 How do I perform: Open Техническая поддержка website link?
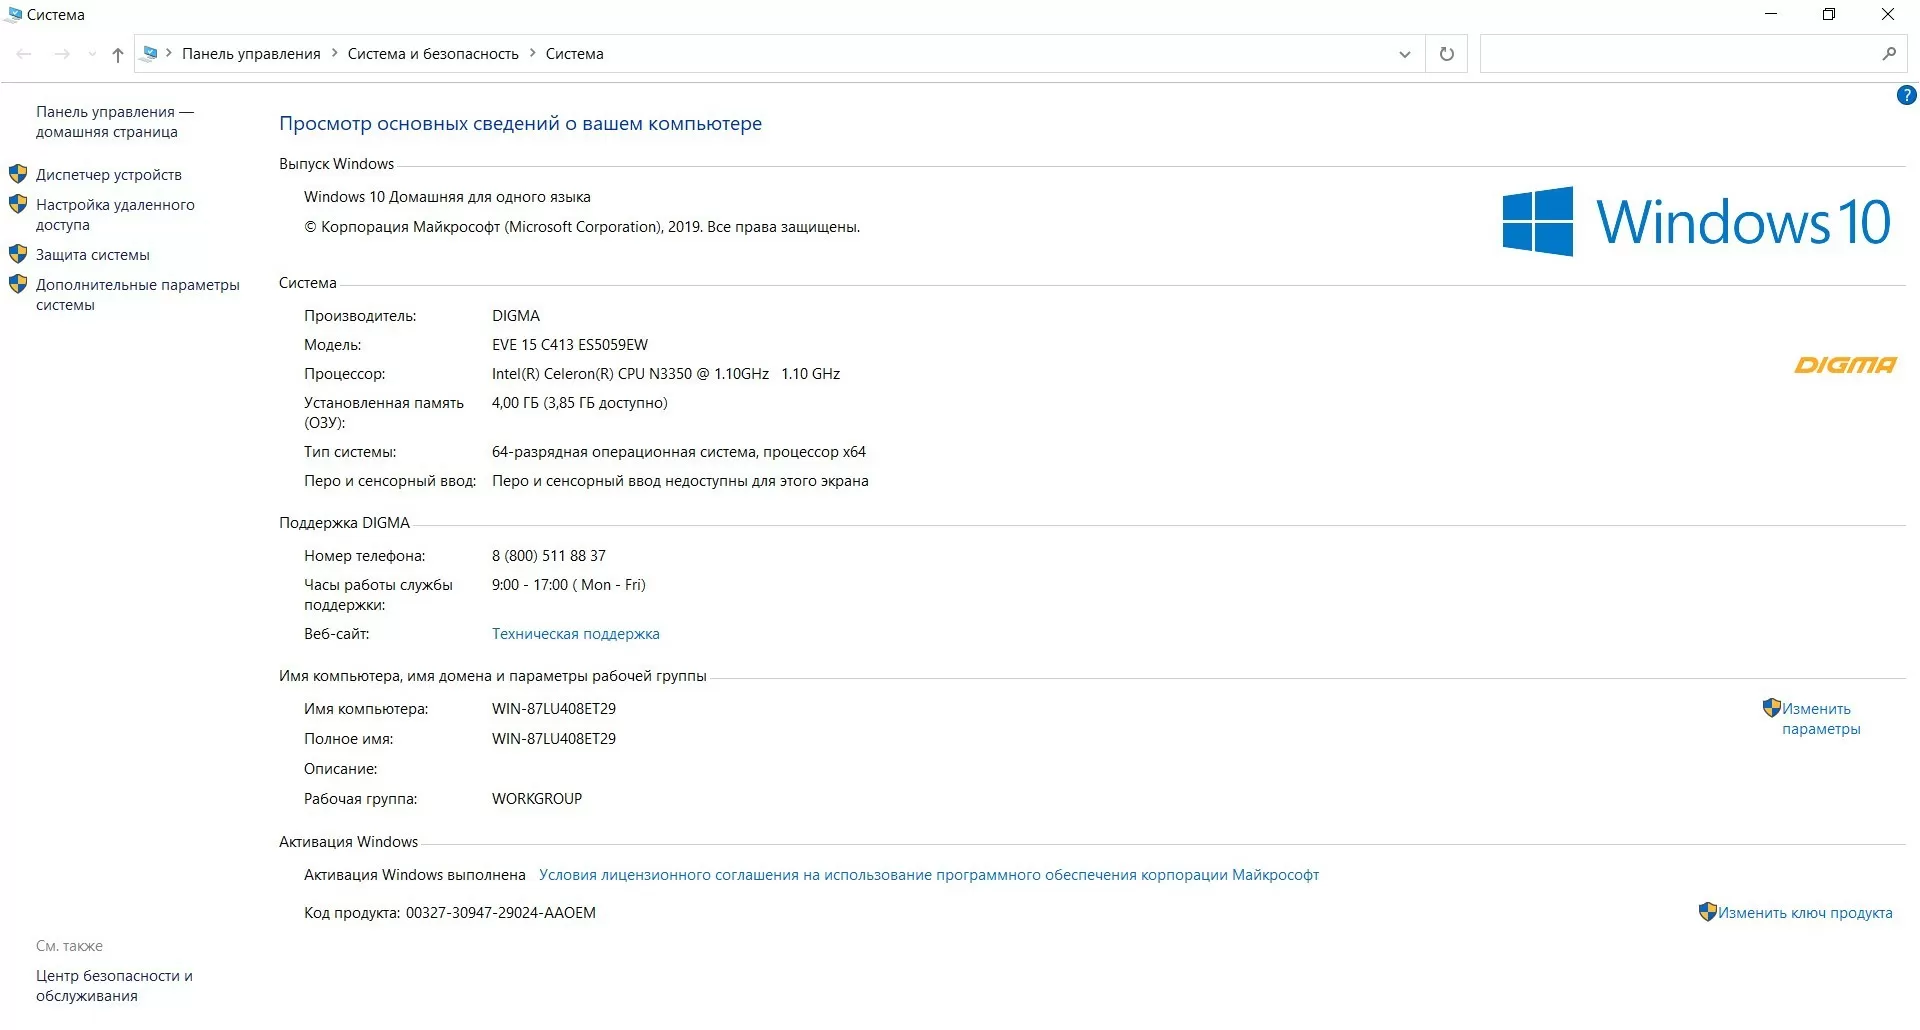(575, 634)
